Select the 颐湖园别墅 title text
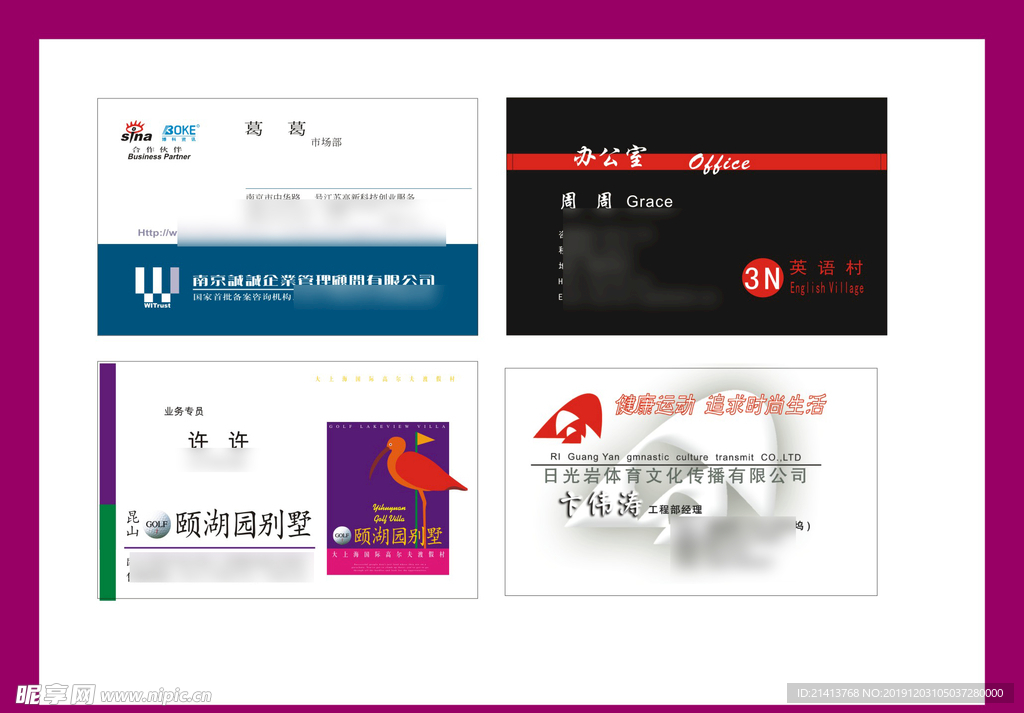Viewport: 1024px width, 713px height. [x=243, y=525]
